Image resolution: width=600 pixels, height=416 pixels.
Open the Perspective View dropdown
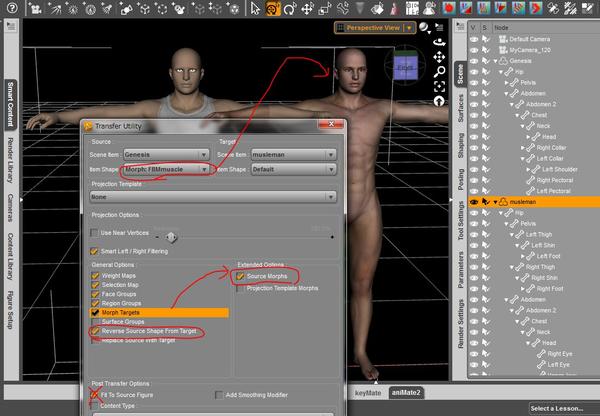click(x=375, y=28)
